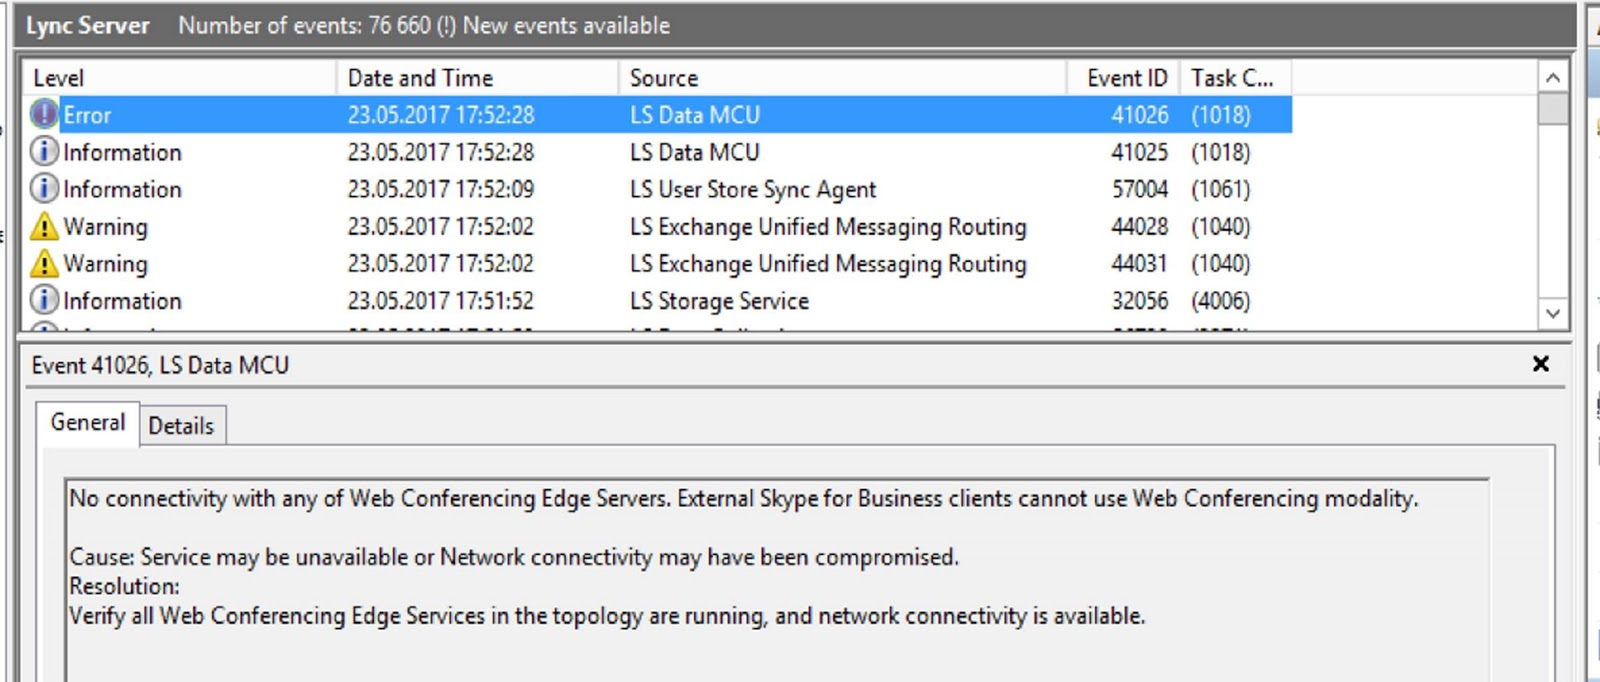Image resolution: width=1600 pixels, height=682 pixels.
Task: Click info icon of event 57004
Action: pos(44,189)
